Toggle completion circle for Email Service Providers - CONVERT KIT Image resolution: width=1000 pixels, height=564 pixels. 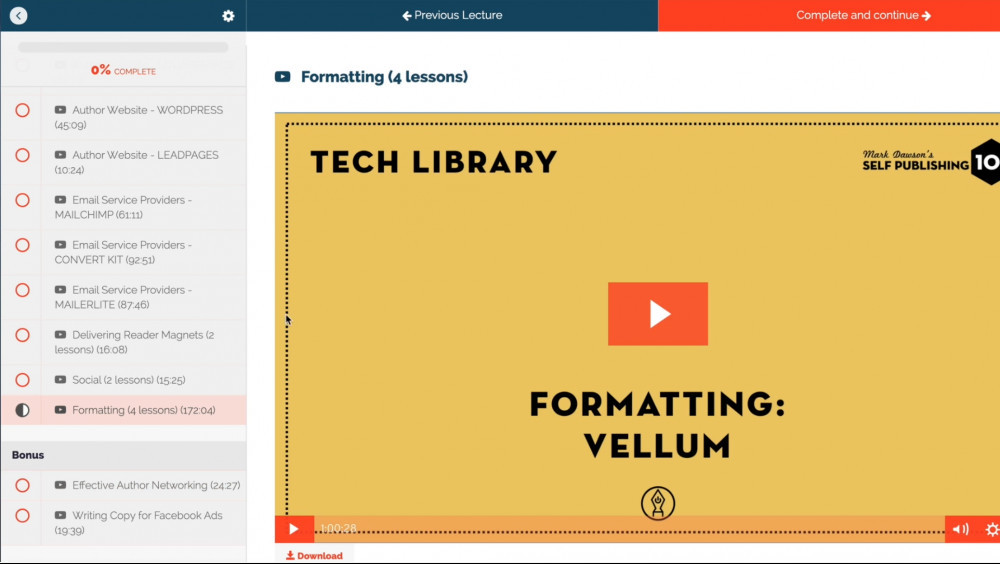(22, 245)
